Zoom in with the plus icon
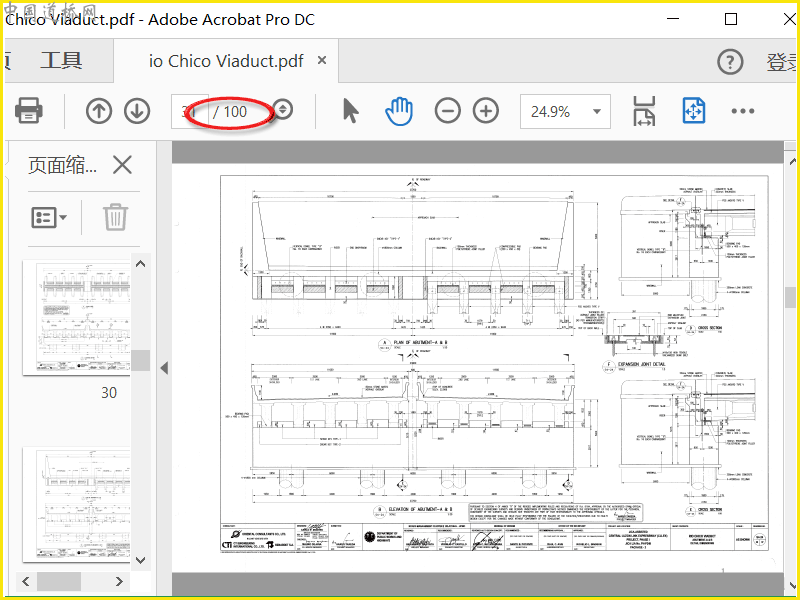The width and height of the screenshot is (800, 600). point(486,111)
